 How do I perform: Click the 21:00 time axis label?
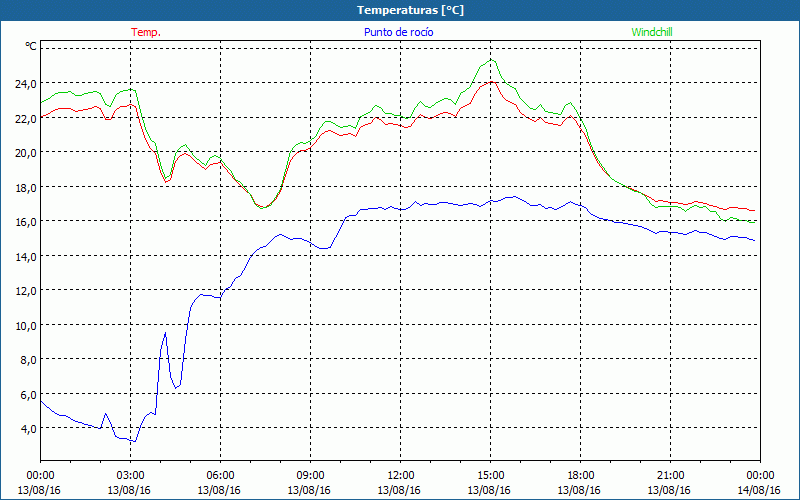(670, 476)
